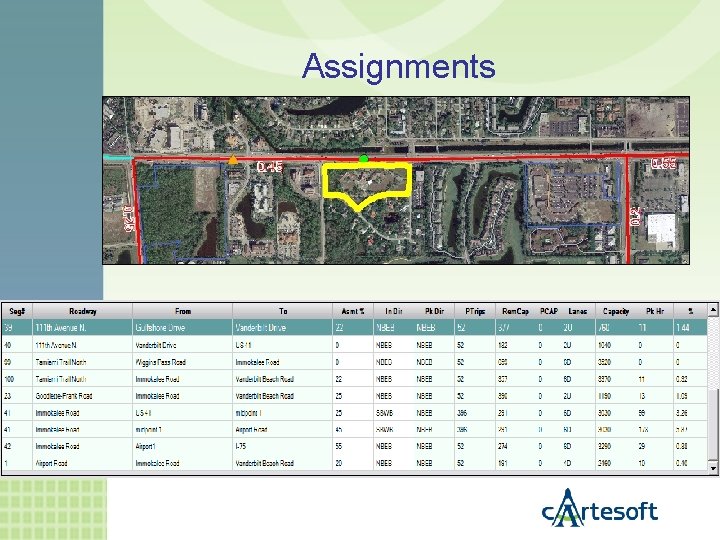The width and height of the screenshot is (720, 540).
Task: Click the scrollbar up arrow of table
Action: (x=713, y=310)
